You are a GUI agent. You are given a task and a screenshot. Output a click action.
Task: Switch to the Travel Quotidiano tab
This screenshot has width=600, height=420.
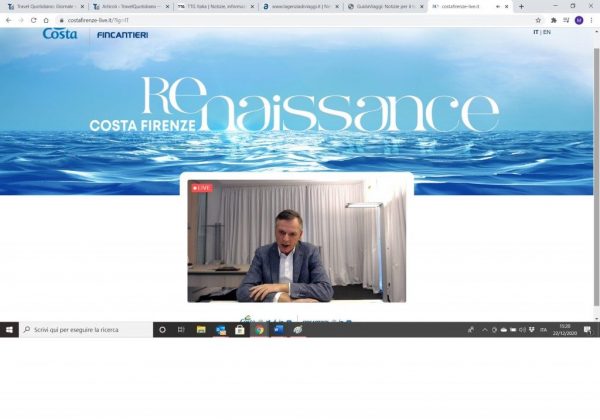[x=44, y=6]
